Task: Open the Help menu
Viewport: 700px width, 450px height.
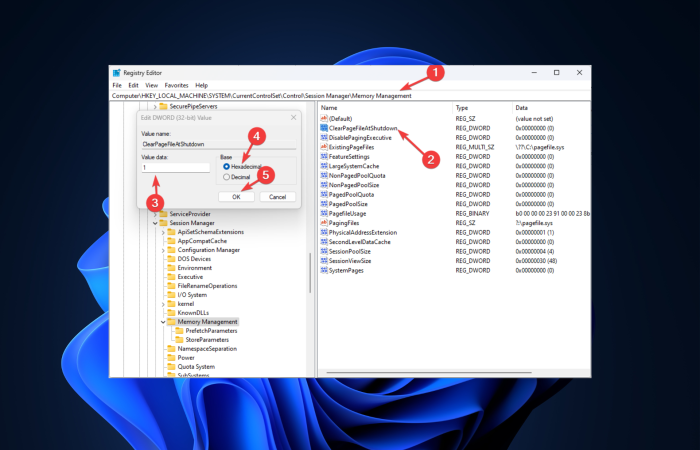Action: click(x=201, y=85)
